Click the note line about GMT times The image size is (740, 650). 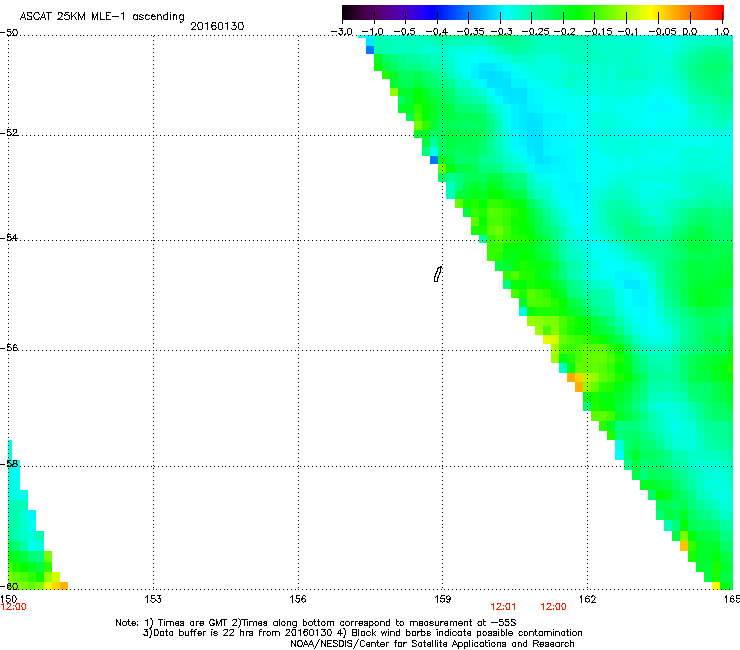pyautogui.click(x=316, y=623)
